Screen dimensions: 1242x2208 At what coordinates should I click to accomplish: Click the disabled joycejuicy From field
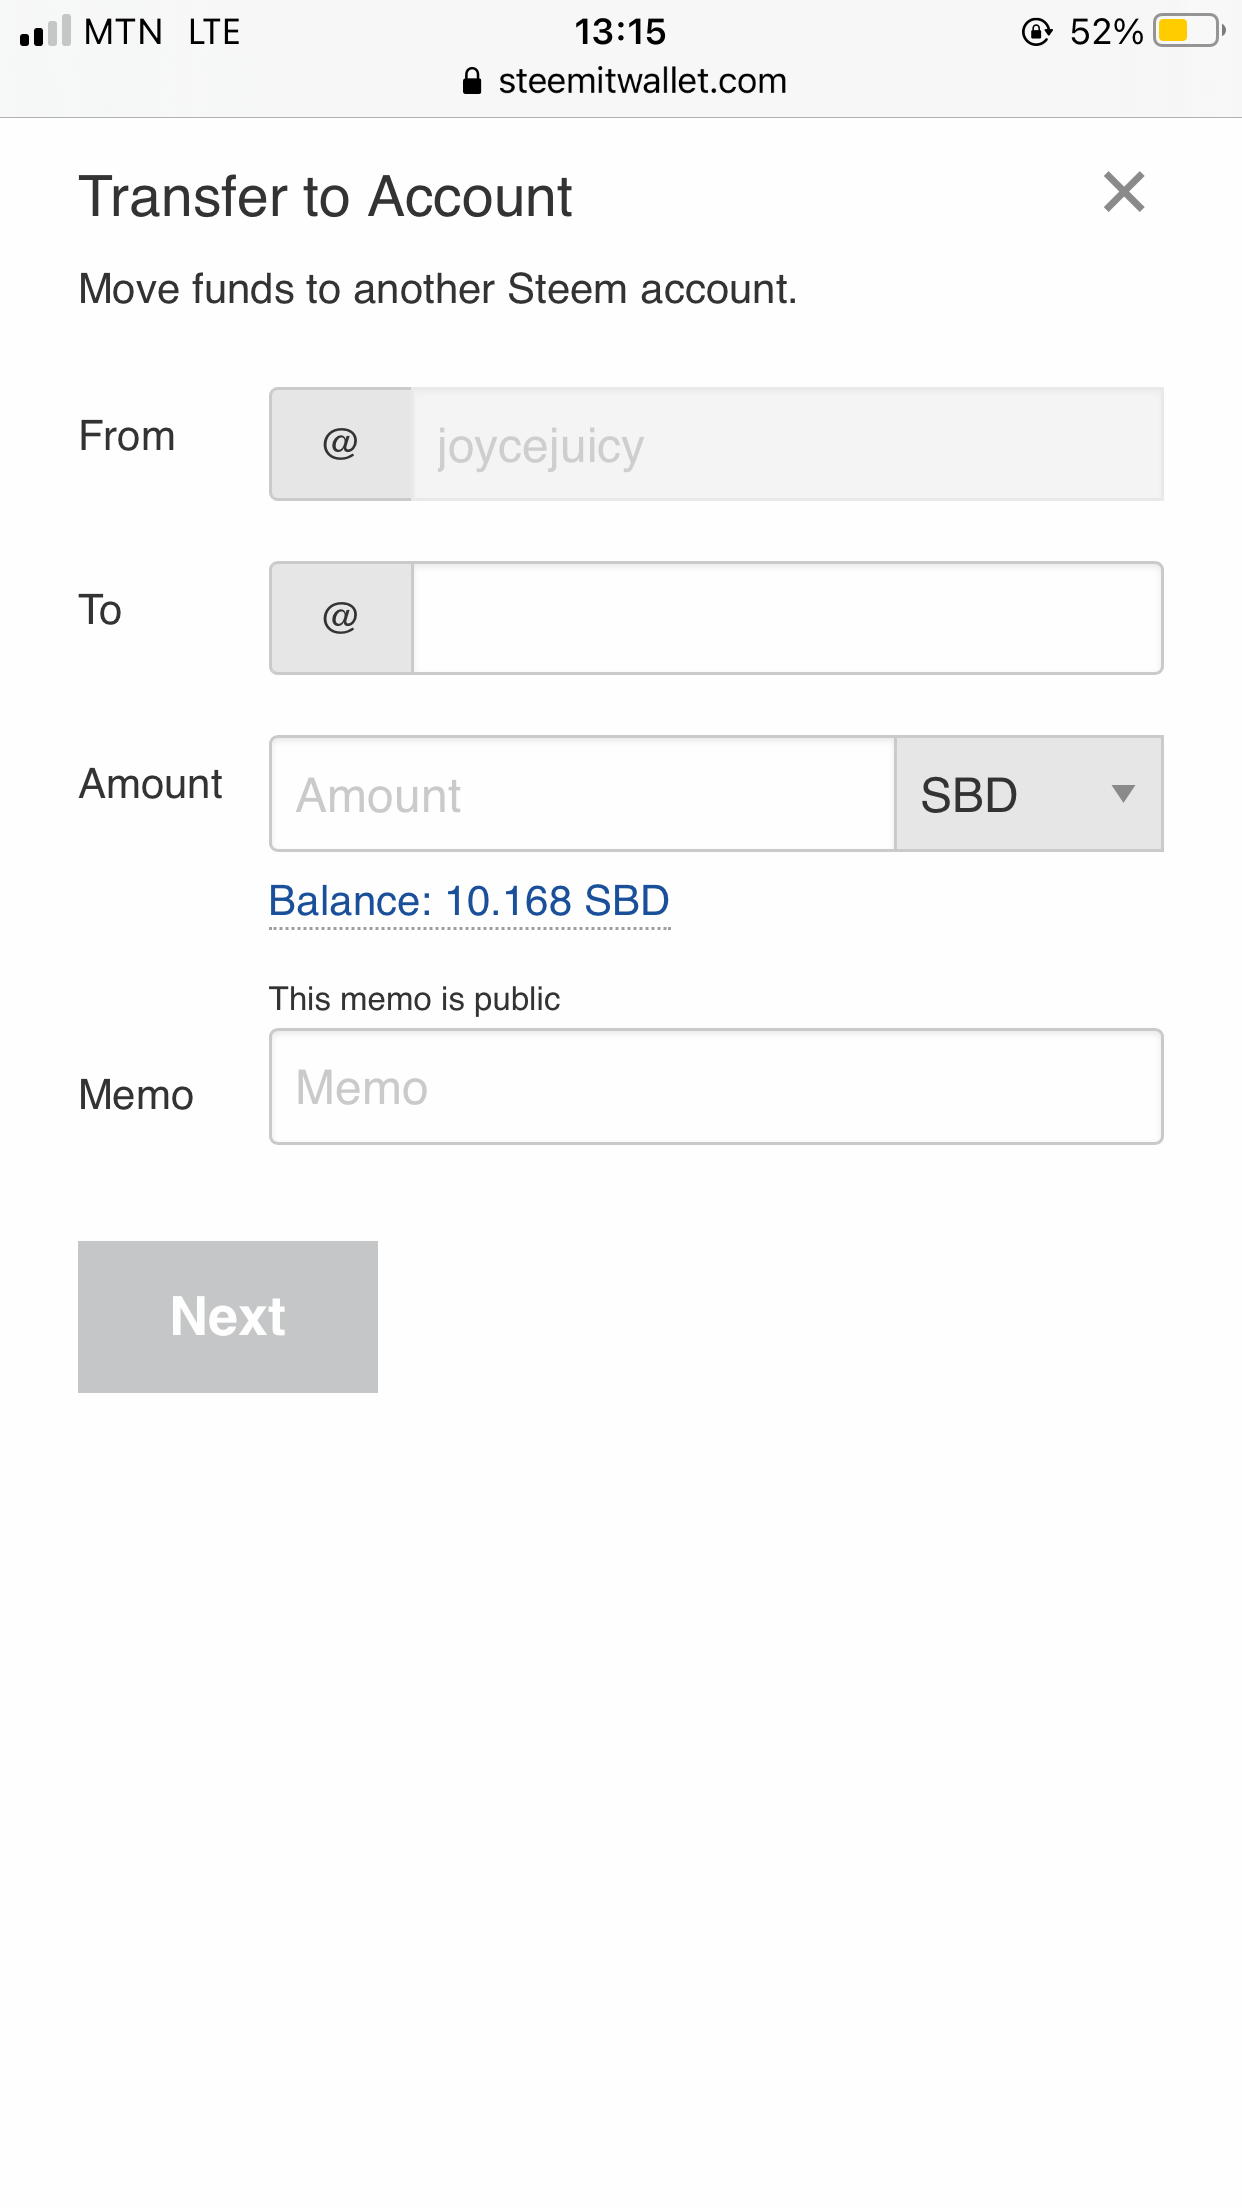coord(787,444)
